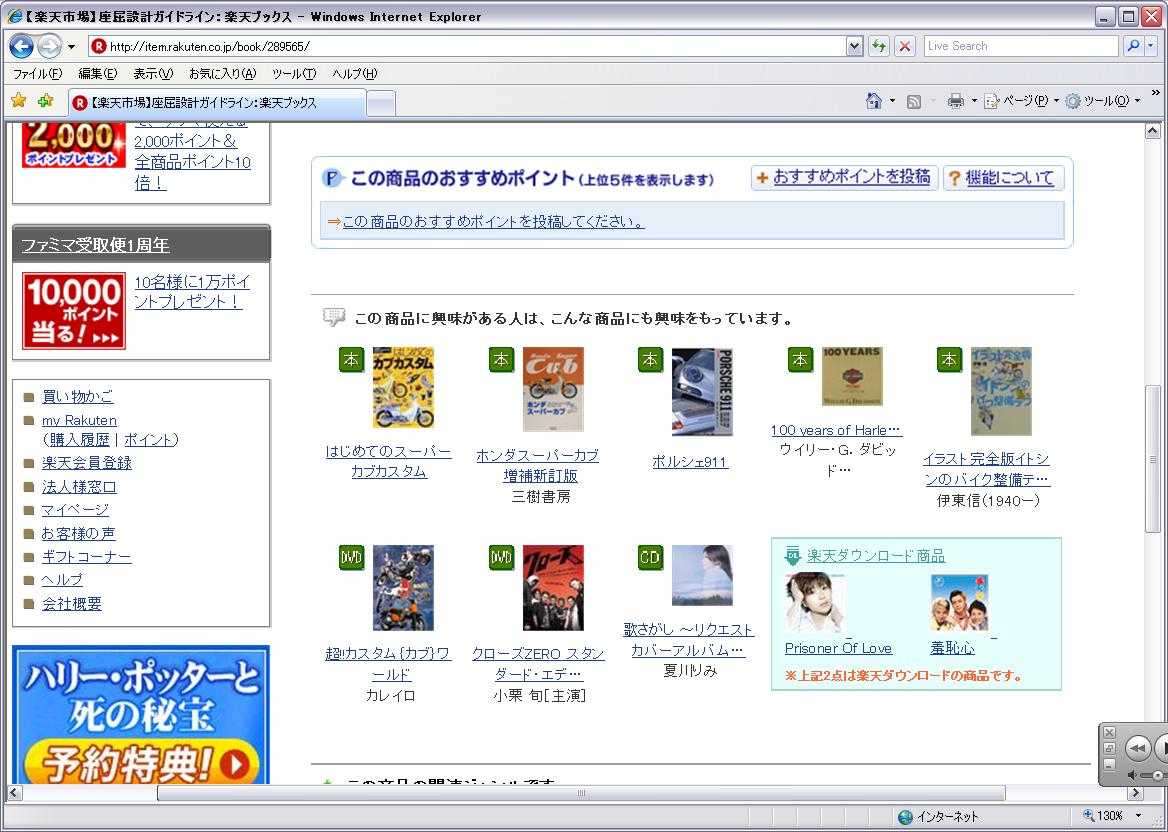Click the RSS feeds icon
Screen dimensions: 1168x832
click(x=914, y=101)
